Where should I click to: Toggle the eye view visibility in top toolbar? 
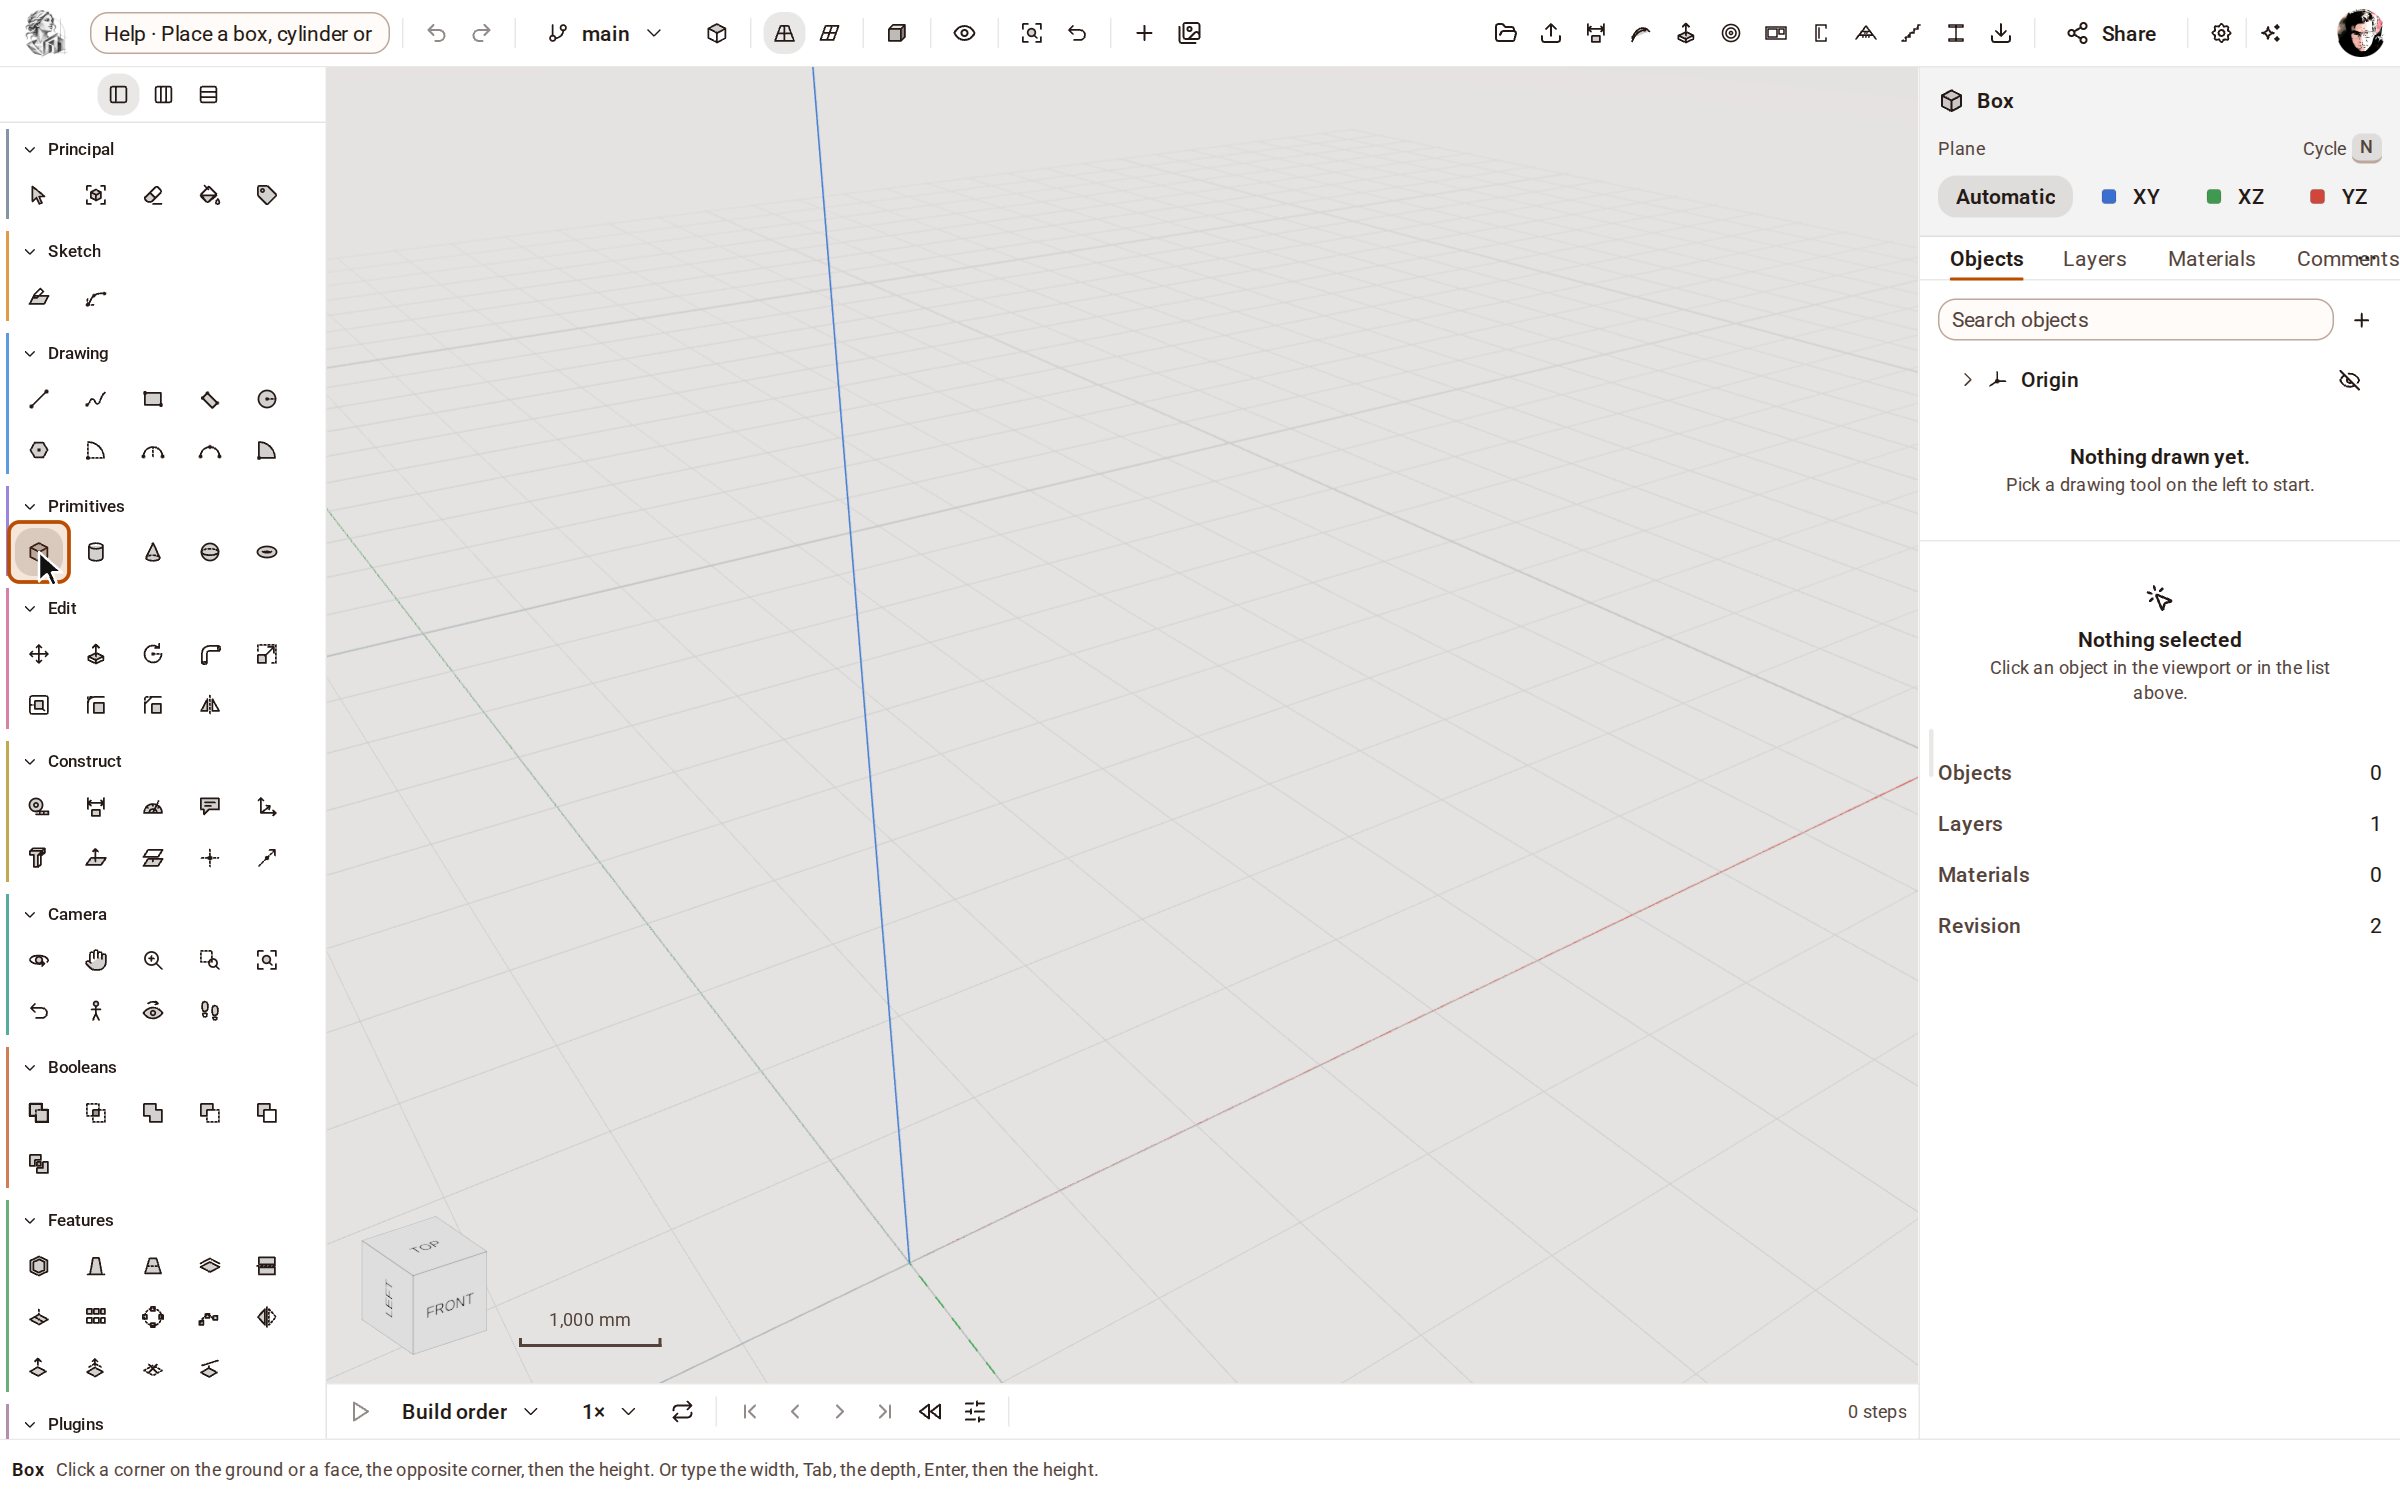(x=964, y=33)
